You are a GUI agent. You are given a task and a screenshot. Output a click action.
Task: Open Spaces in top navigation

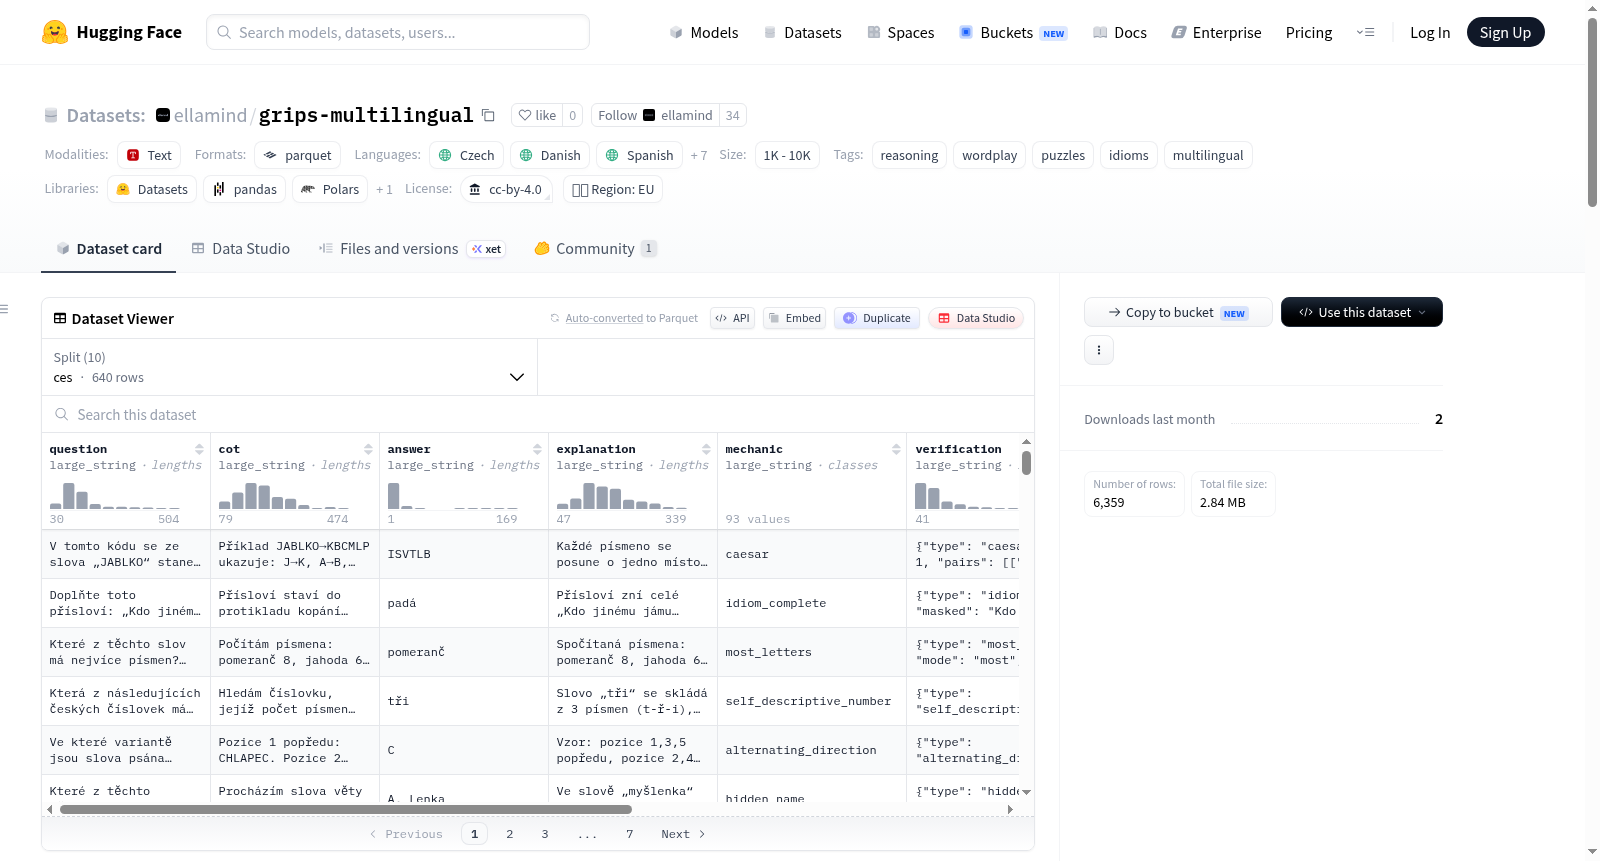900,32
